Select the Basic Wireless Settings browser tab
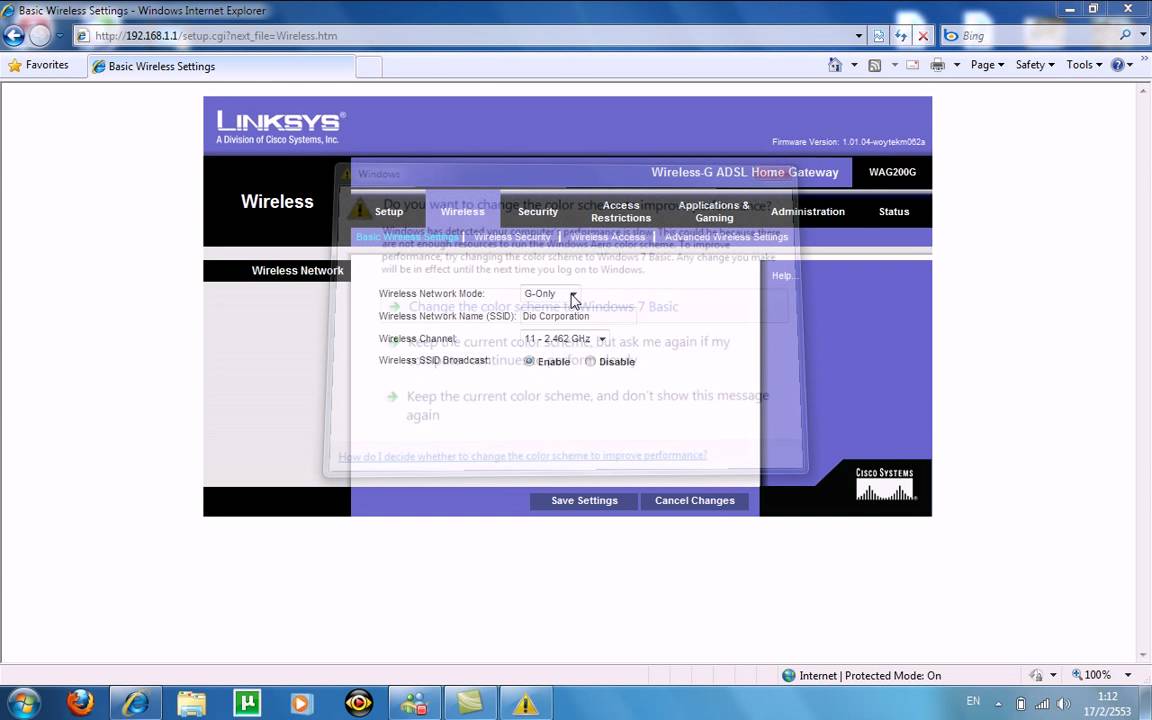This screenshot has width=1152, height=720. [220, 66]
